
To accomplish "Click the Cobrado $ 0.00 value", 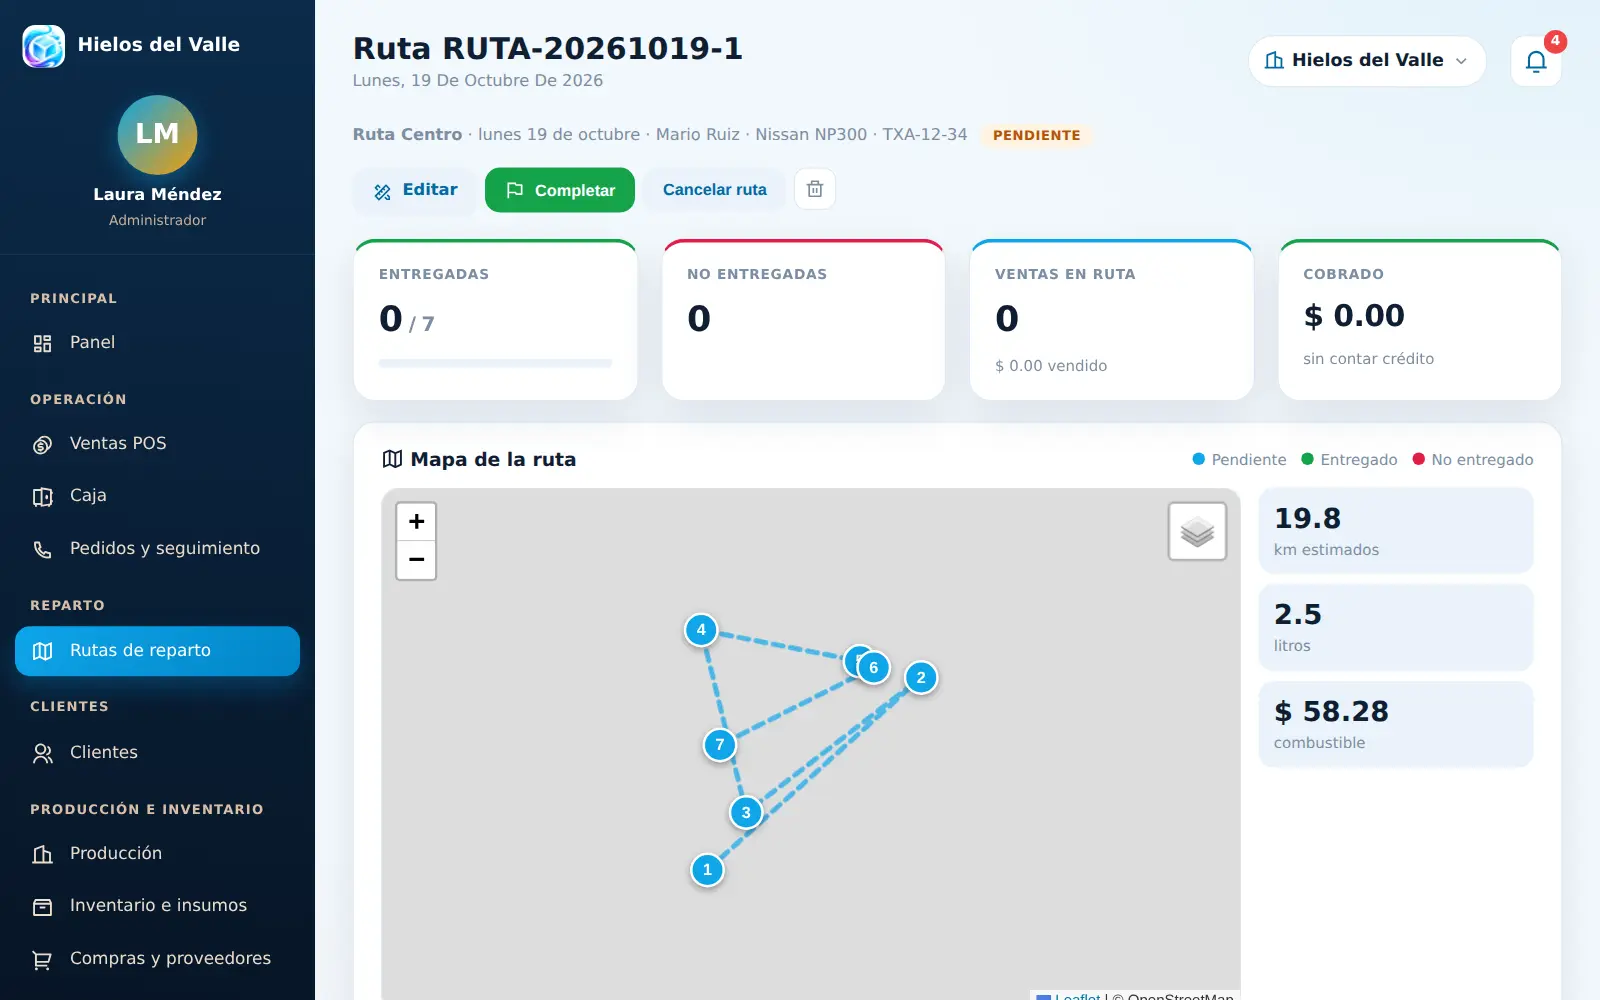I will pos(1354,316).
